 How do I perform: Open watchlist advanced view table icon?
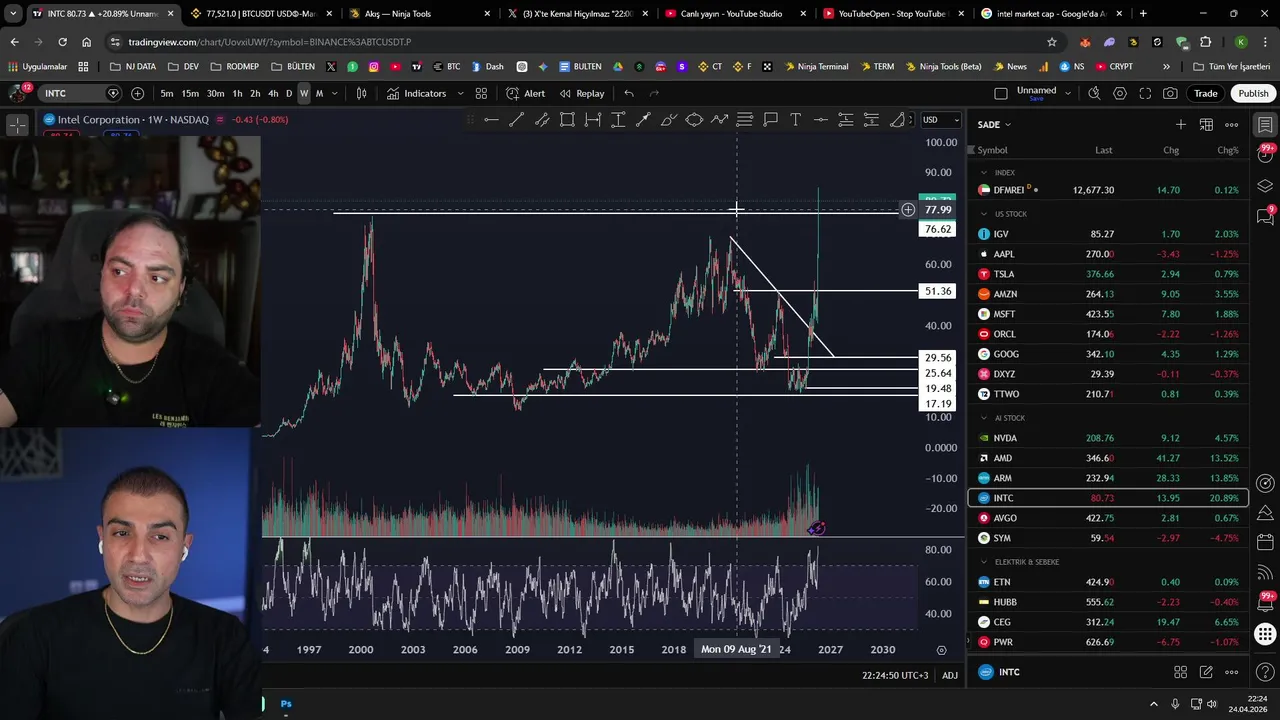(x=1206, y=125)
